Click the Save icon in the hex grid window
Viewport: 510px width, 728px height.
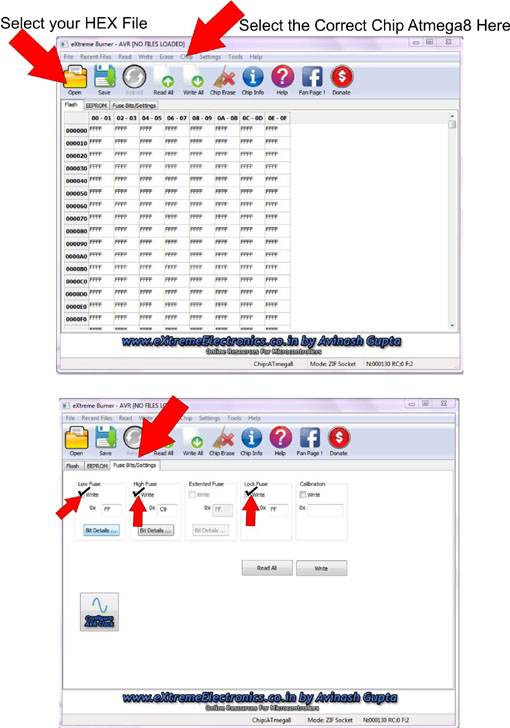tap(105, 80)
